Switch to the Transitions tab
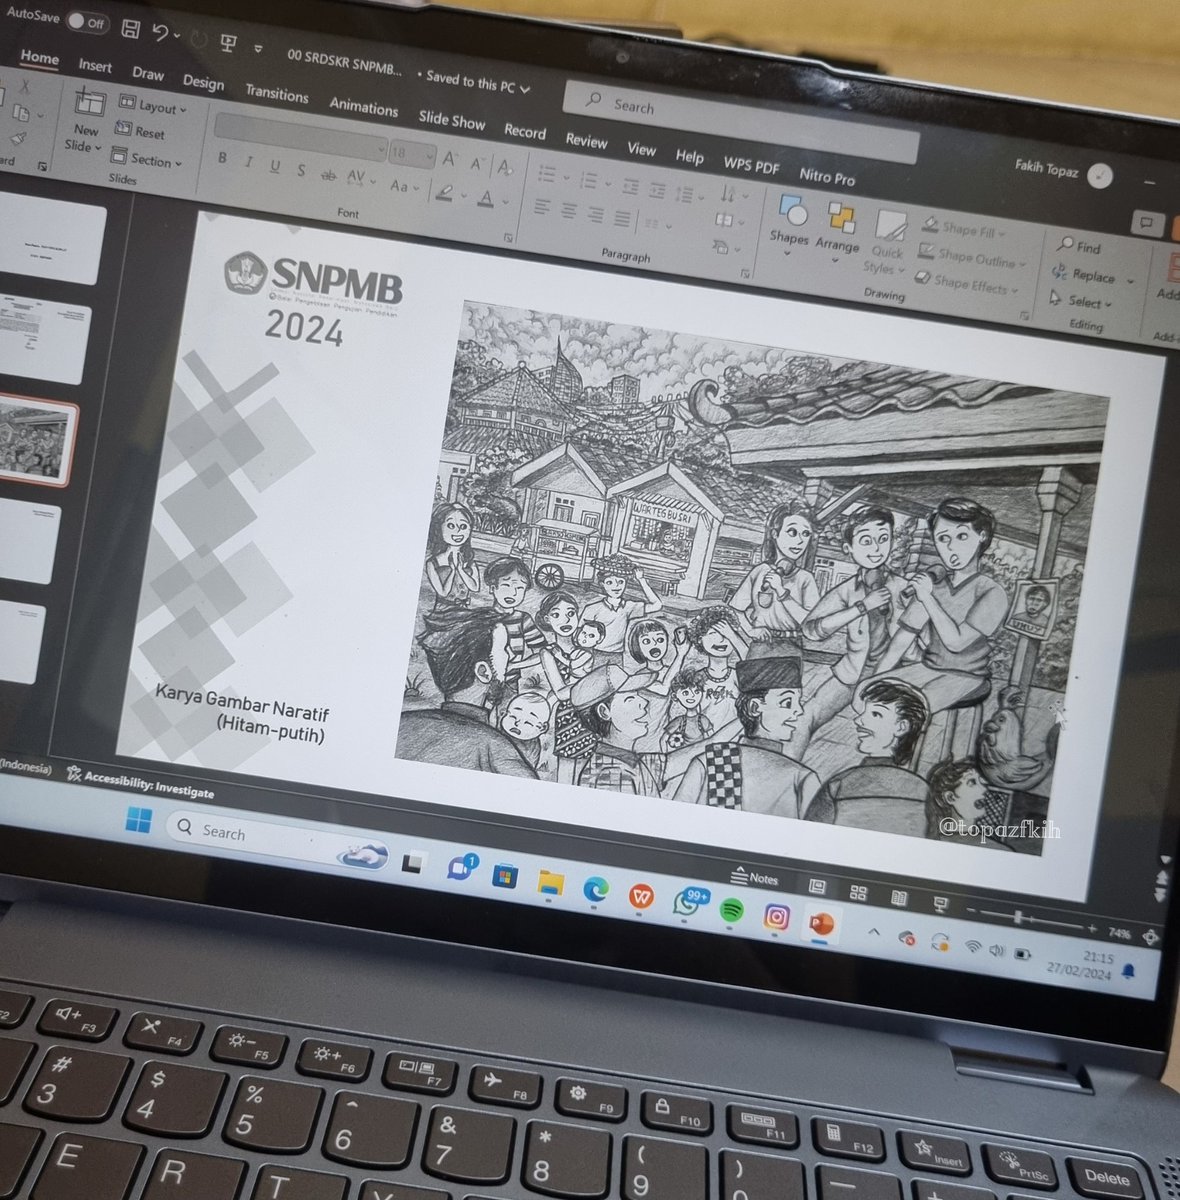1180x1200 pixels. (x=277, y=93)
